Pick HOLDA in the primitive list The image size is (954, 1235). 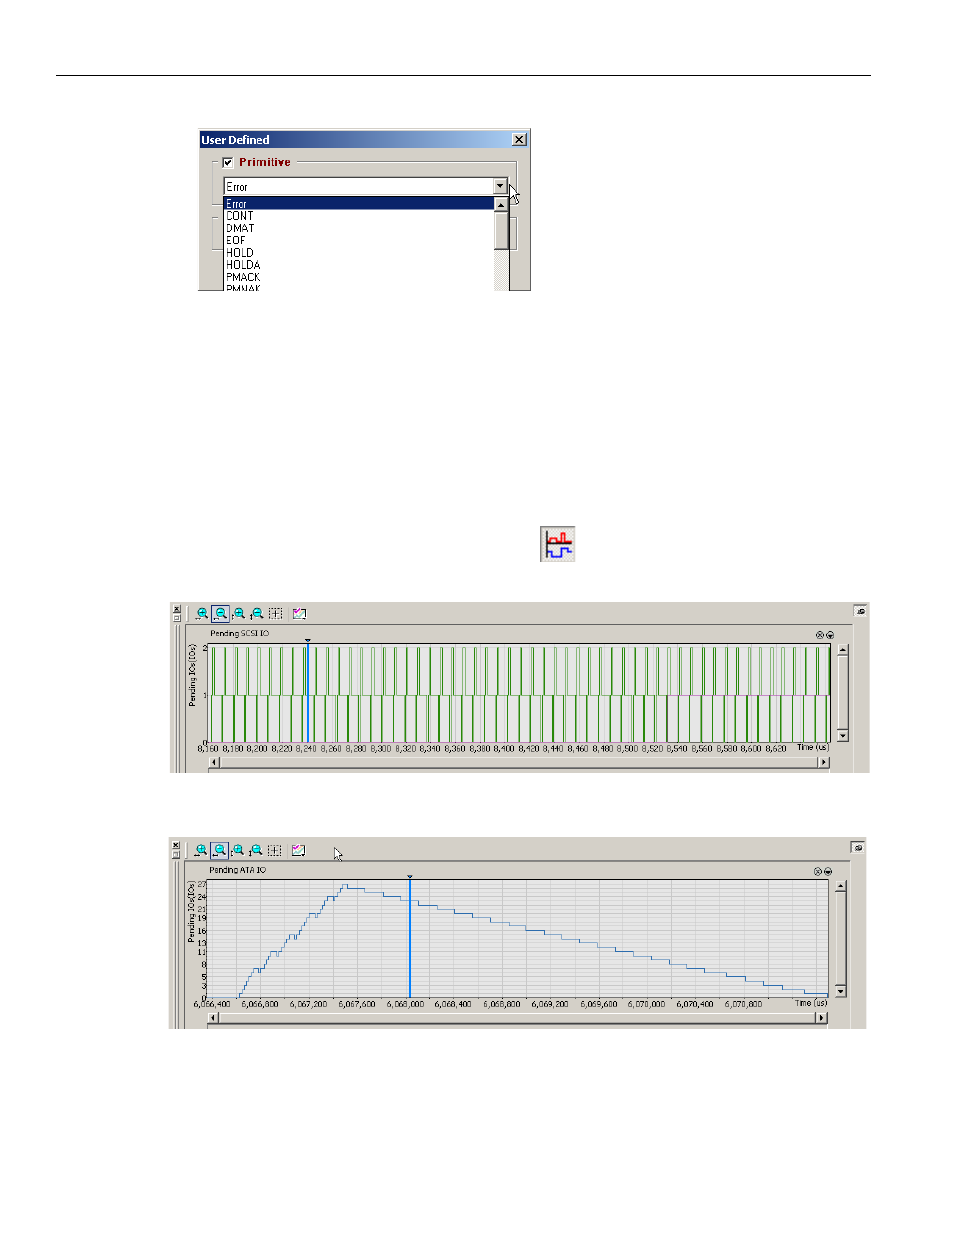click(x=243, y=265)
